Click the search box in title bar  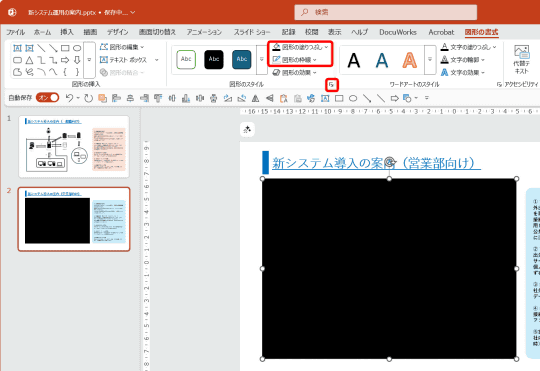point(386,12)
